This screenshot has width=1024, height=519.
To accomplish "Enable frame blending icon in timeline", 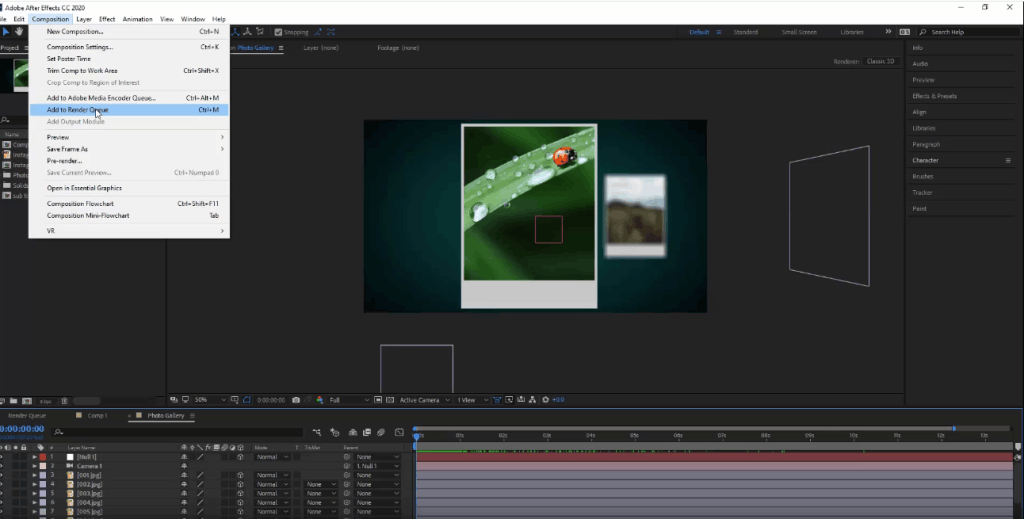I will click(x=367, y=432).
